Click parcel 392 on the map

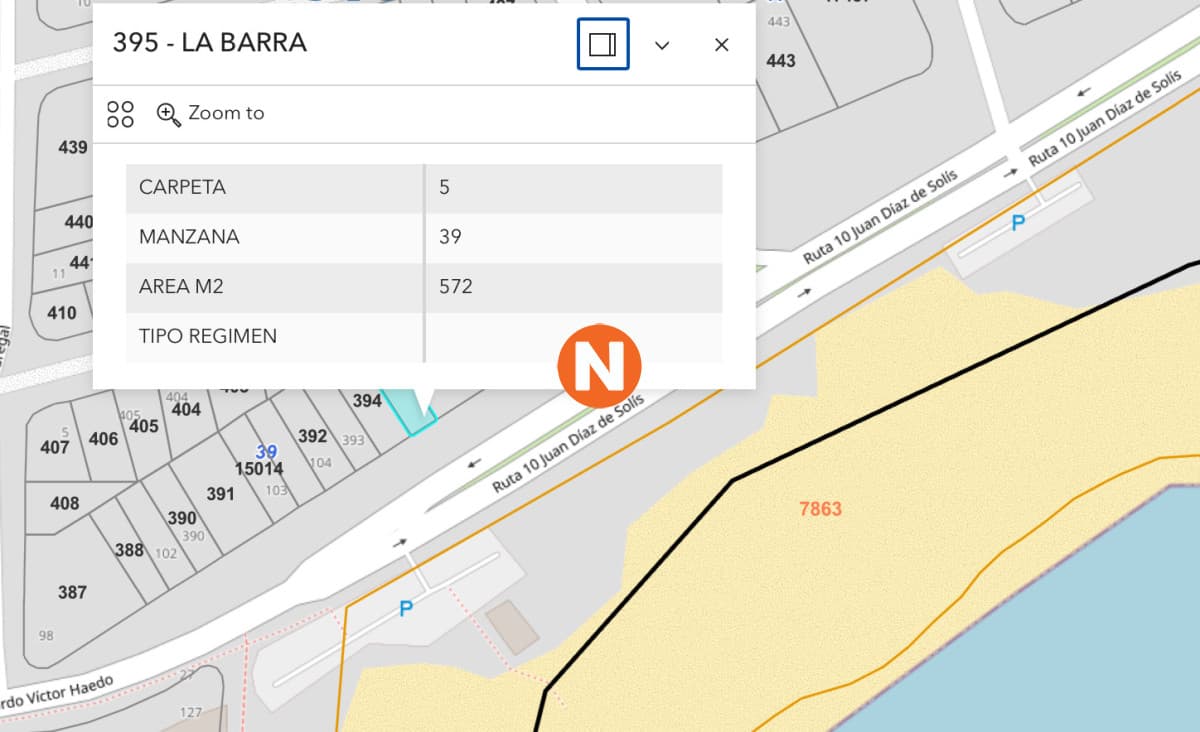pyautogui.click(x=313, y=436)
